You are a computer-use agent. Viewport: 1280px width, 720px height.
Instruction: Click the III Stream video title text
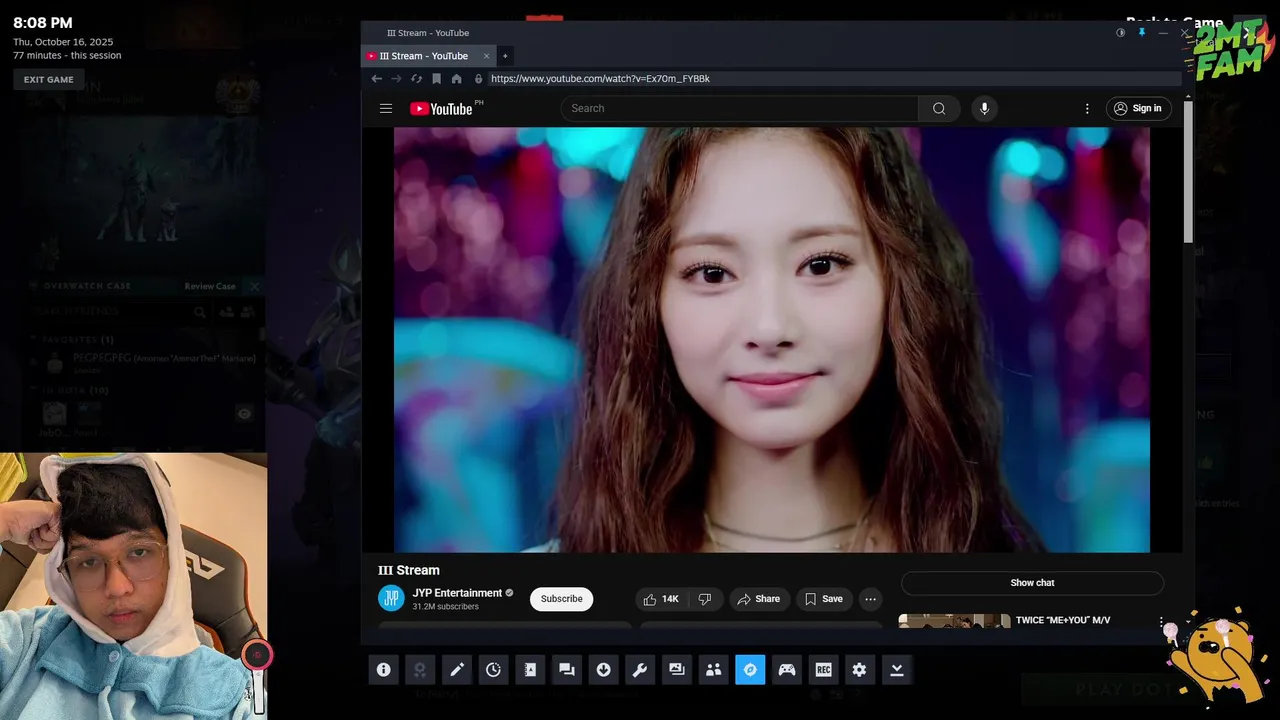[409, 570]
